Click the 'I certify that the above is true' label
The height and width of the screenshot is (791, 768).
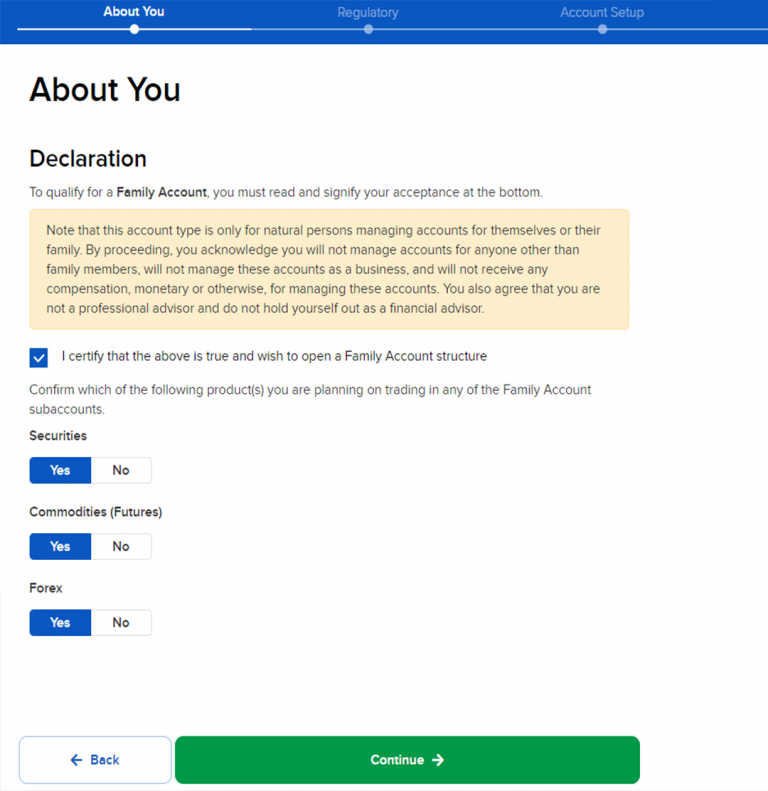274,356
